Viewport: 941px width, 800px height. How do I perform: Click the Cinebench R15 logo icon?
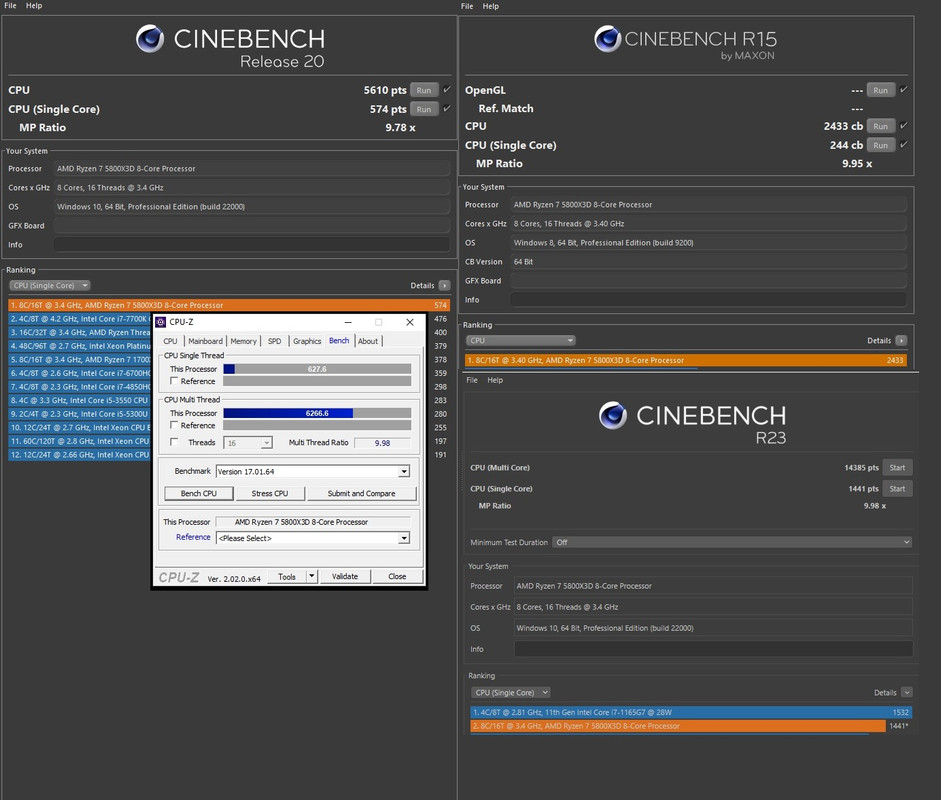click(x=607, y=39)
